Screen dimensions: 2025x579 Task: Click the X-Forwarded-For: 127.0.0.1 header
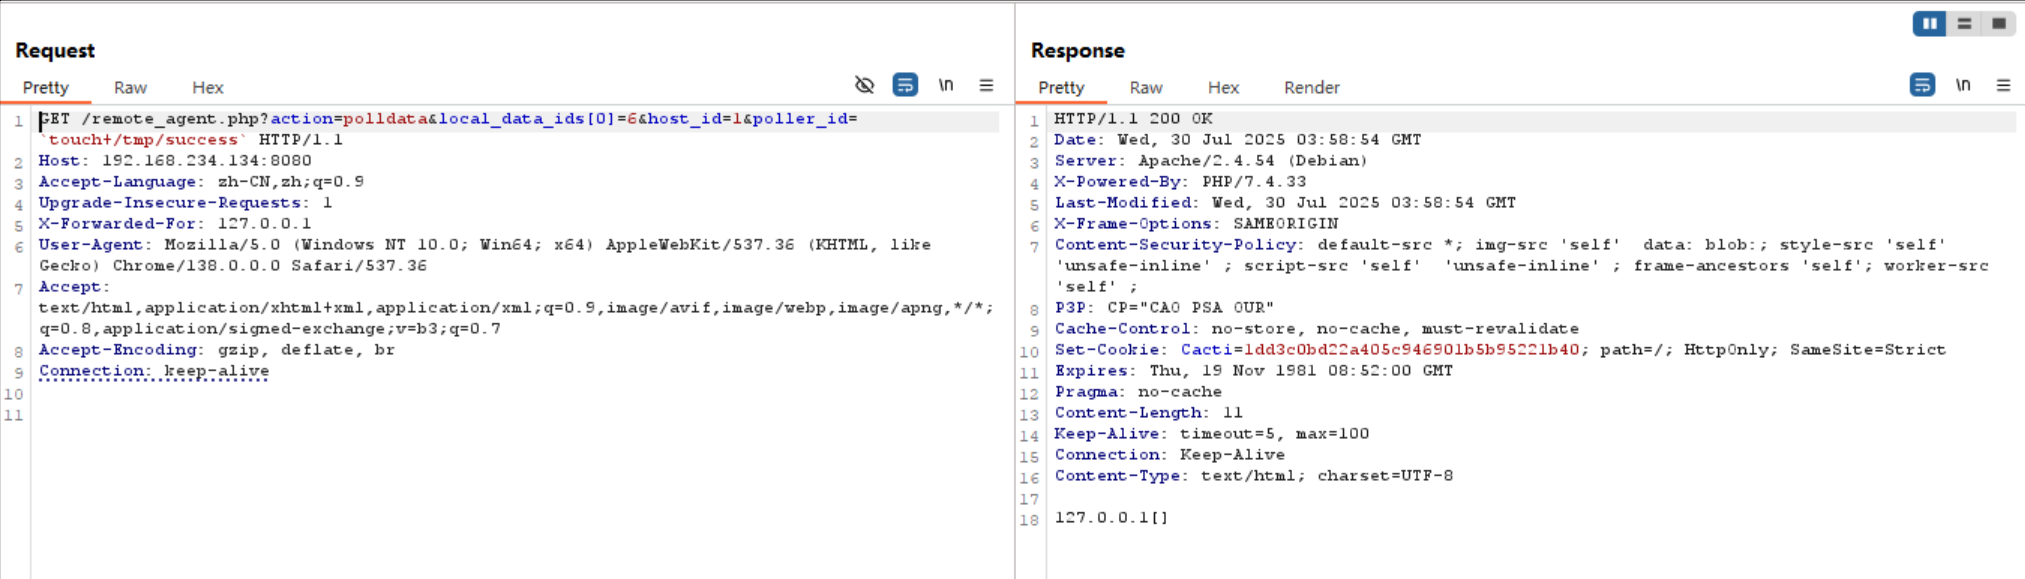(175, 224)
